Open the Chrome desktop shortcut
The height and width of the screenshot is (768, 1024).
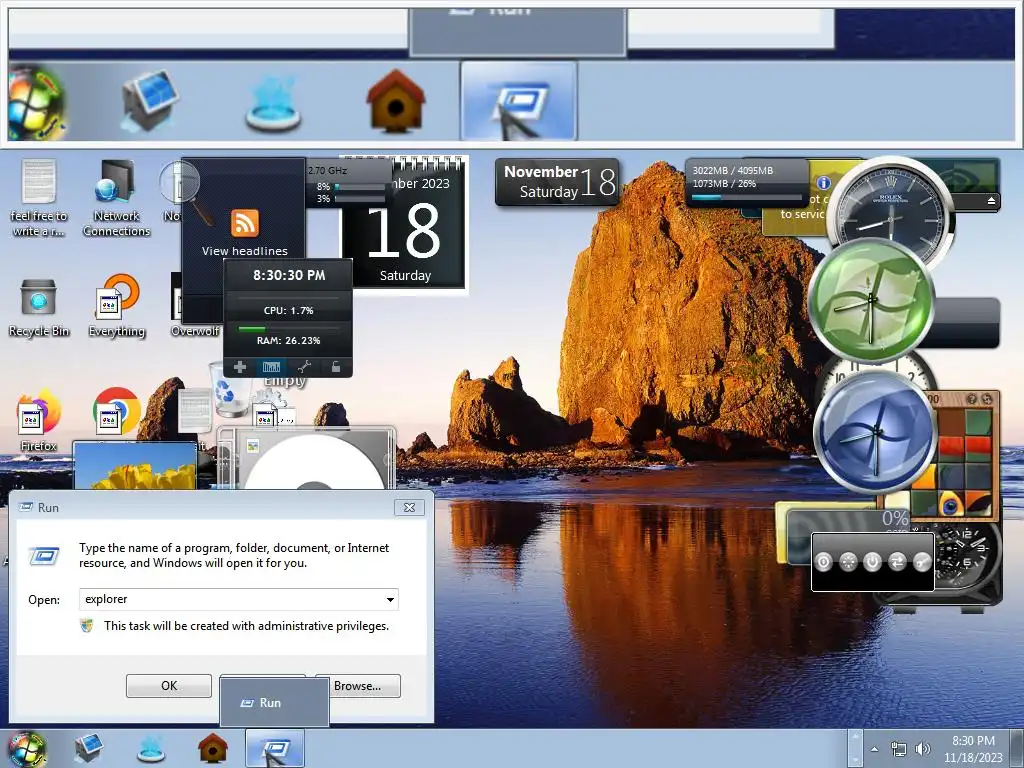point(116,411)
